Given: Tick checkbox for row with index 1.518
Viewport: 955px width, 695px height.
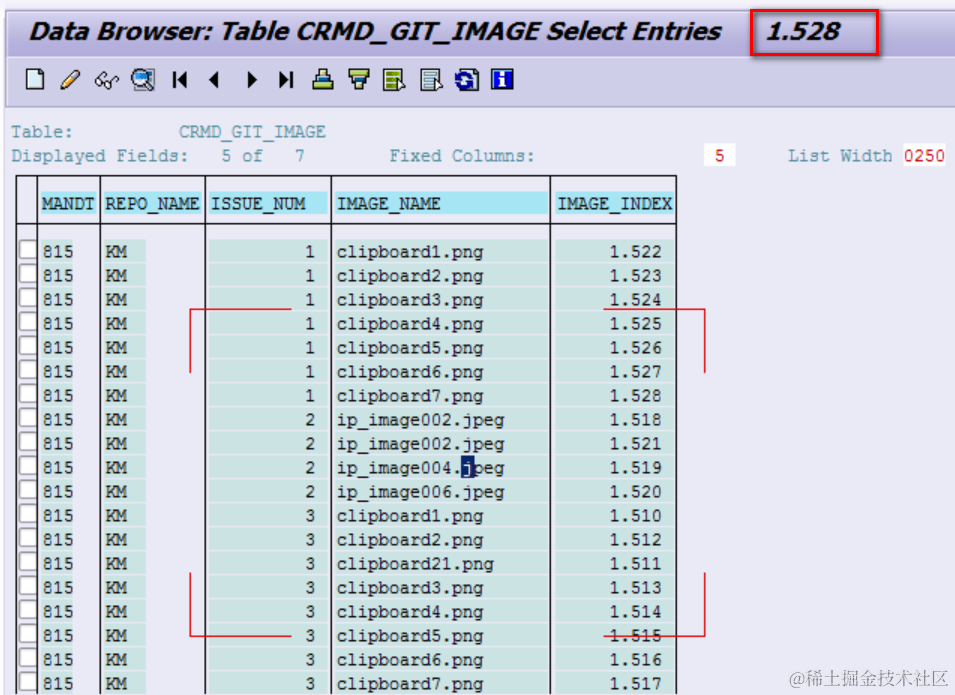Looking at the screenshot, I should pyautogui.click(x=27, y=418).
